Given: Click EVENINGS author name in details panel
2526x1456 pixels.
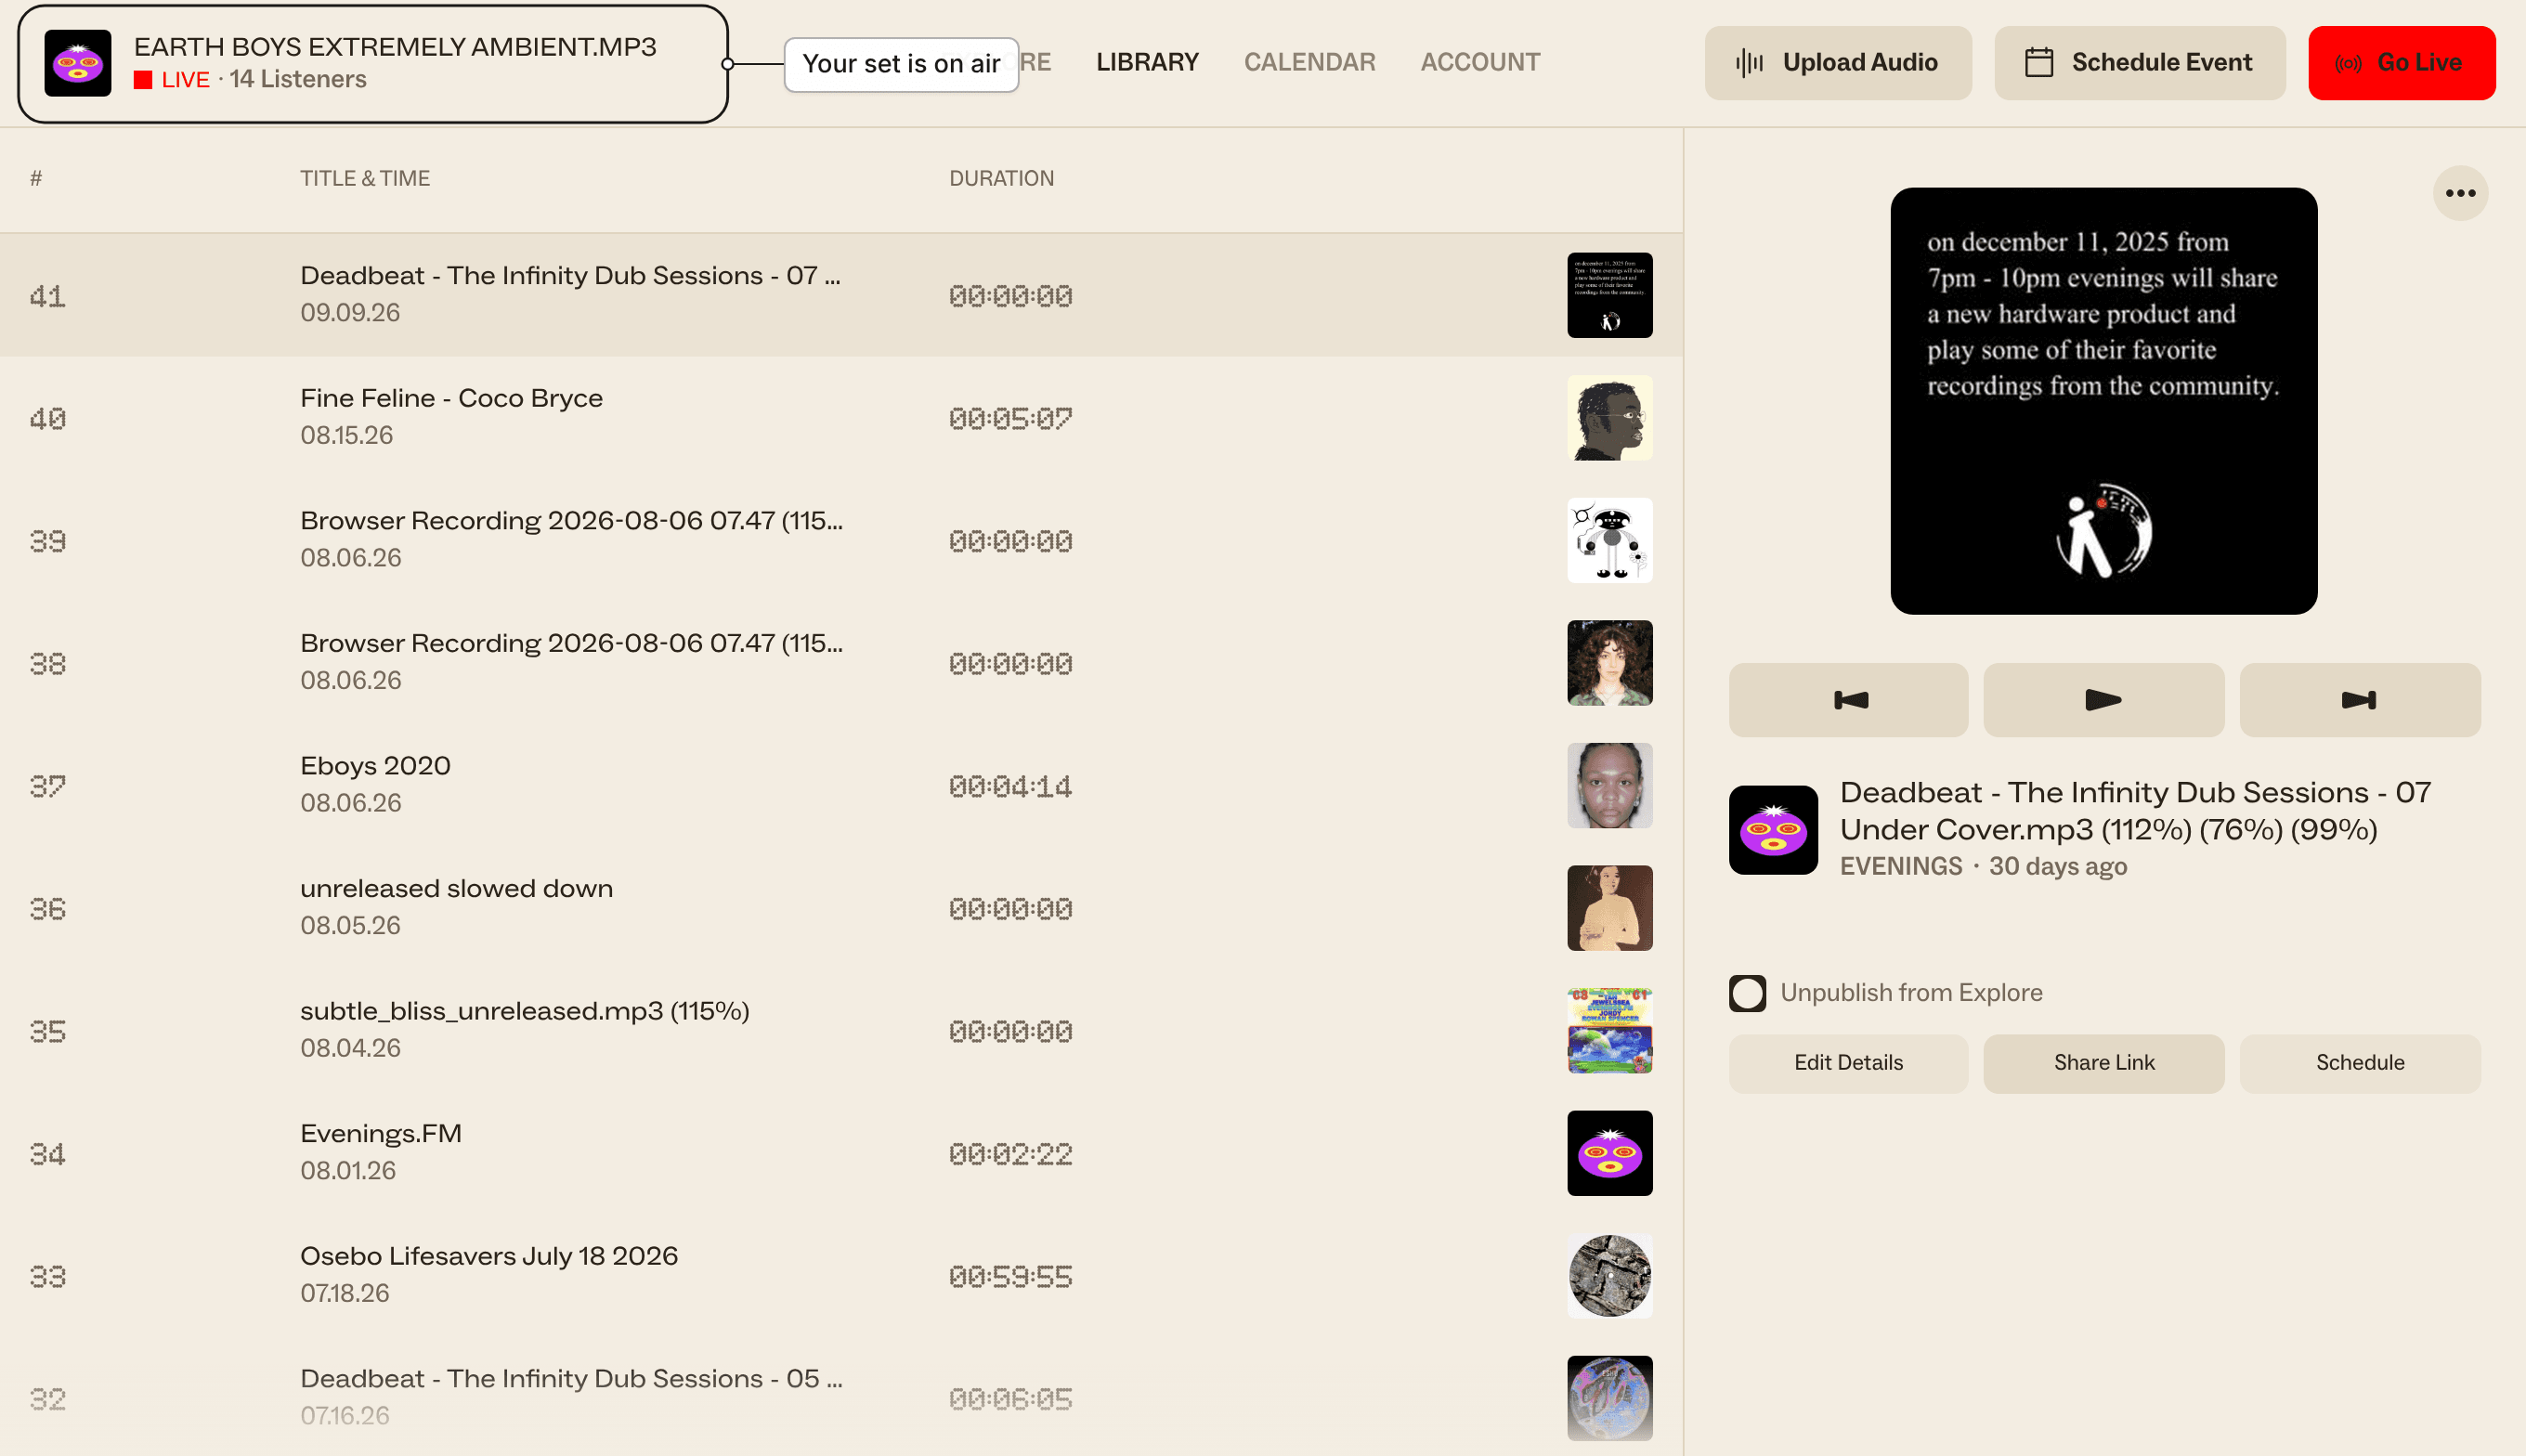Looking at the screenshot, I should [x=1901, y=866].
